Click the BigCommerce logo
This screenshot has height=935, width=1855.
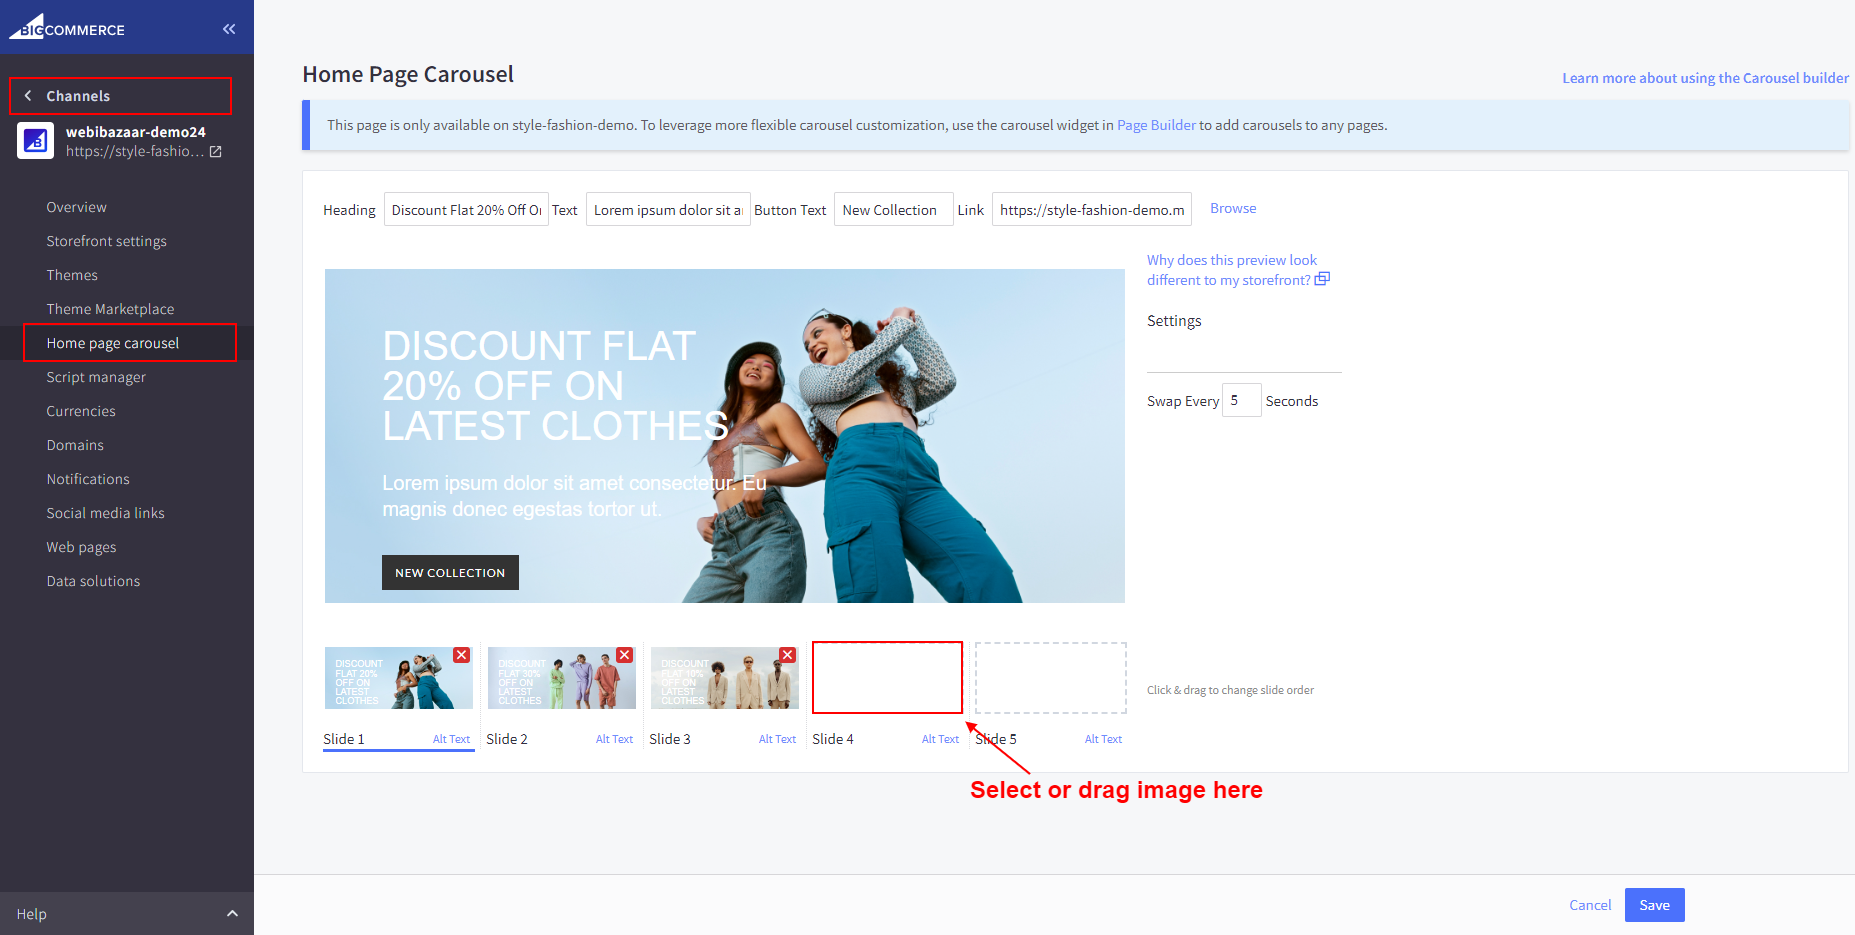68,27
